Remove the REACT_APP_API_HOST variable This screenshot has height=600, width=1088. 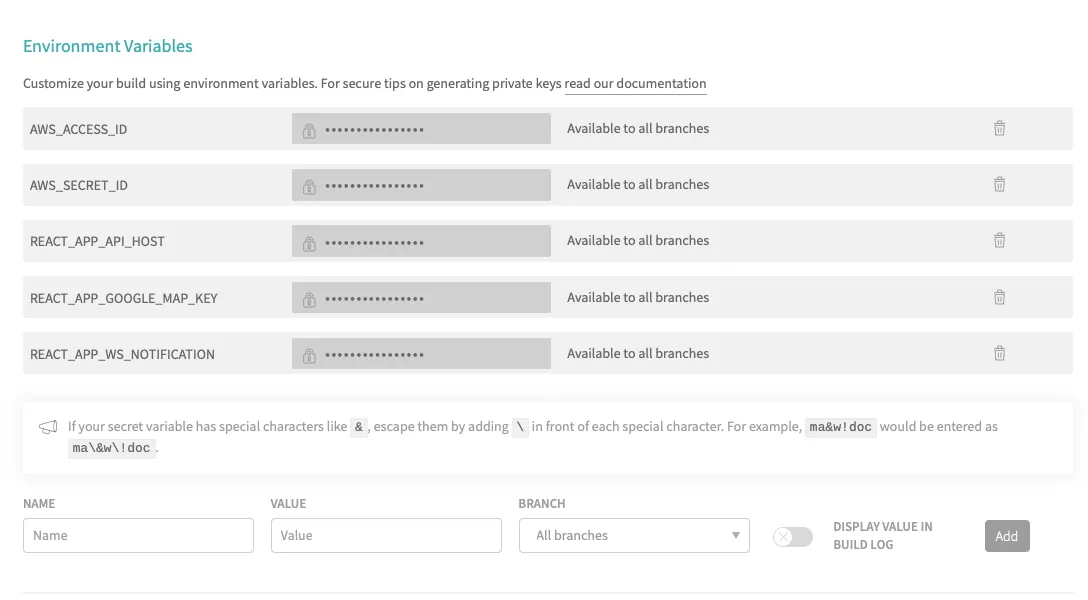tap(999, 240)
